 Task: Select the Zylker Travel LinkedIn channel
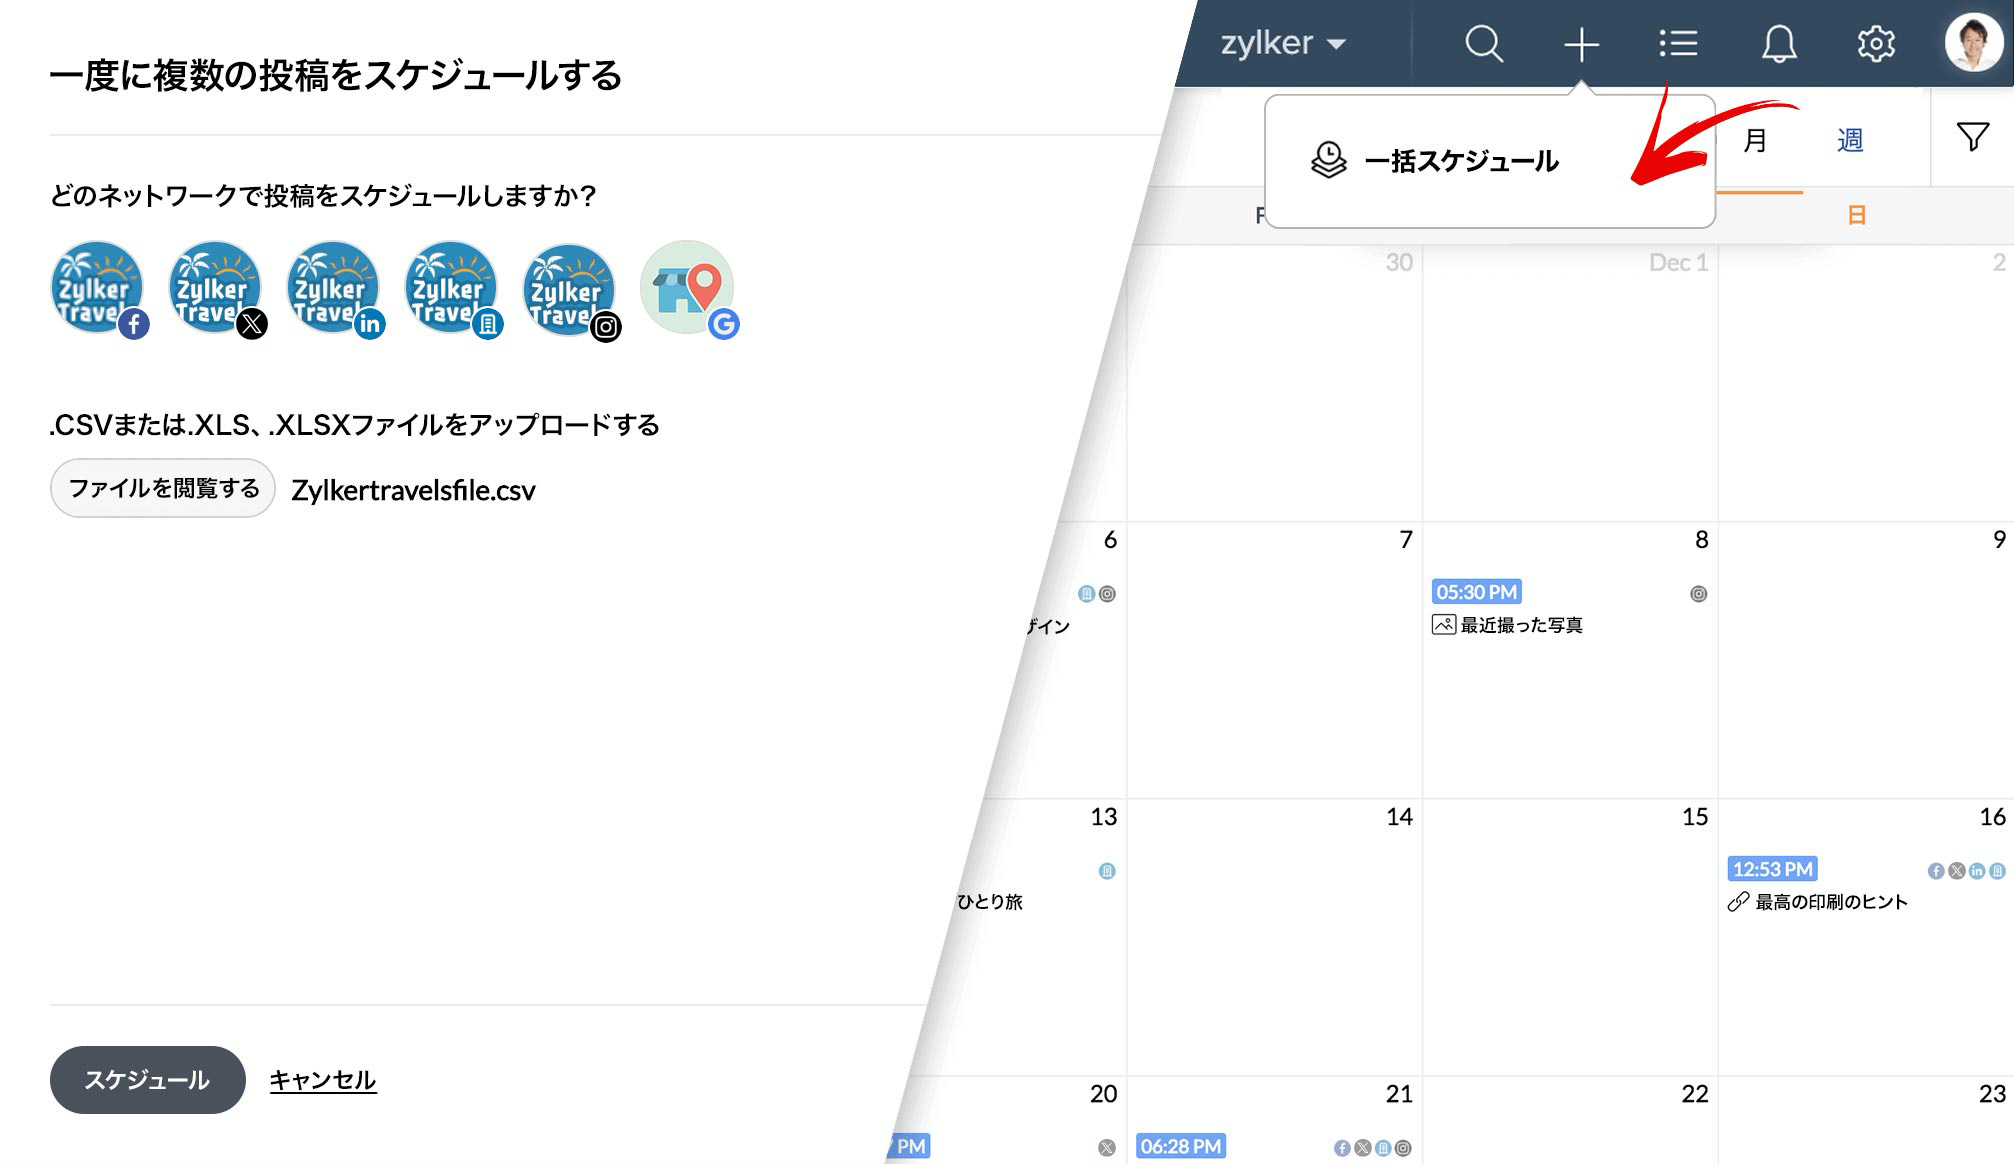[x=333, y=290]
